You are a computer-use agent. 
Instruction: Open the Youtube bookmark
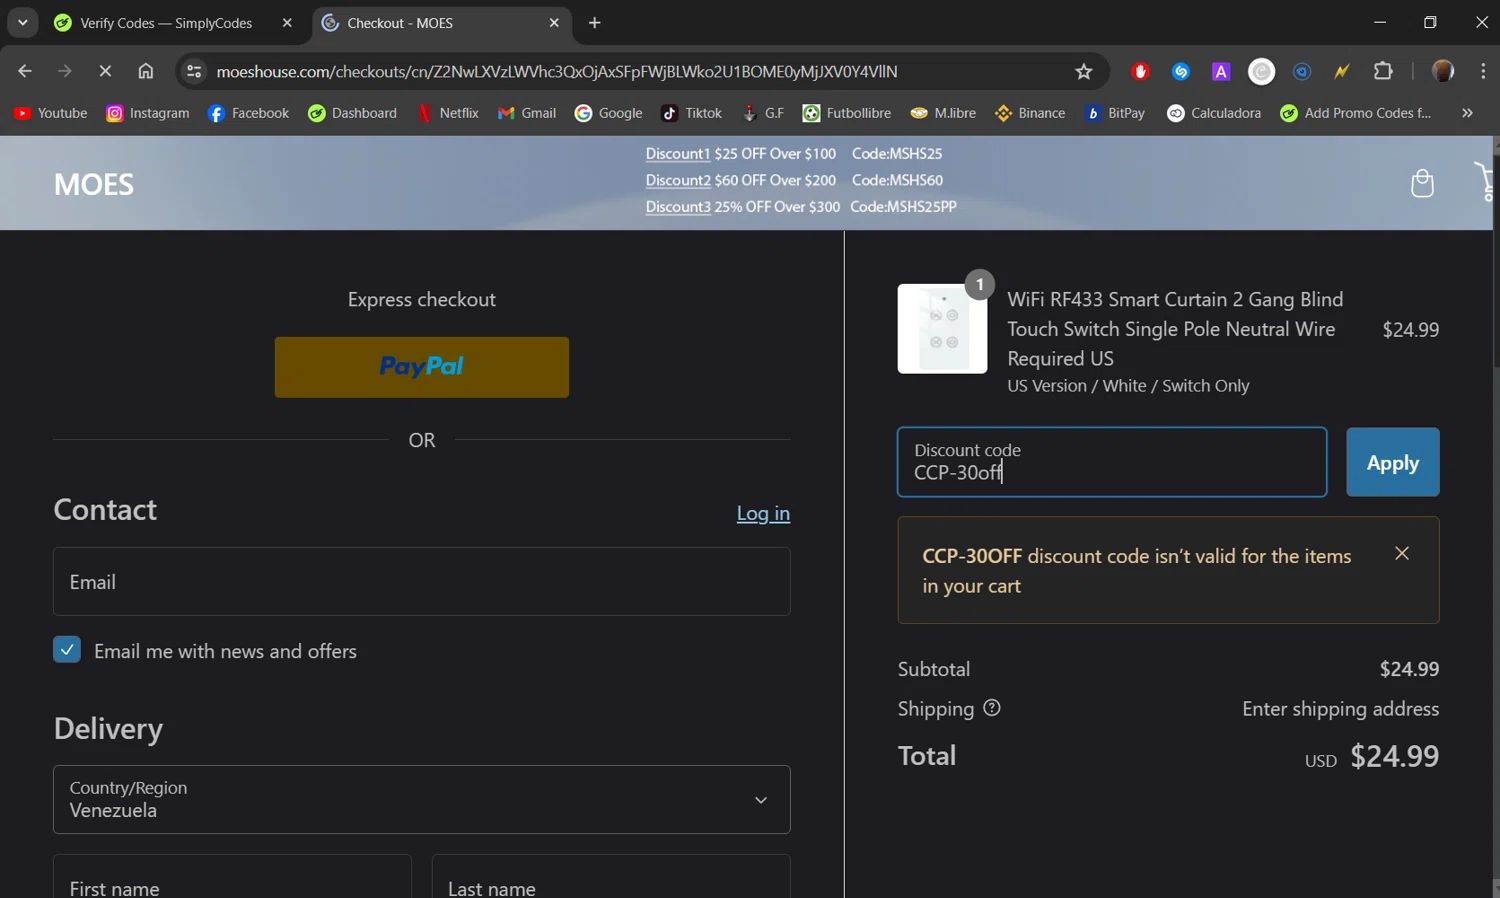click(50, 113)
